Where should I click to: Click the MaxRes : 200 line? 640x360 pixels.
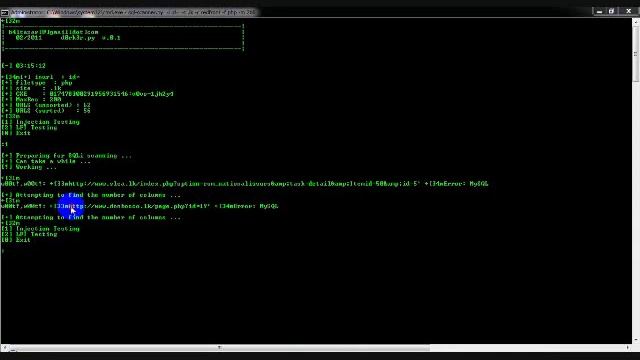pos(31,99)
